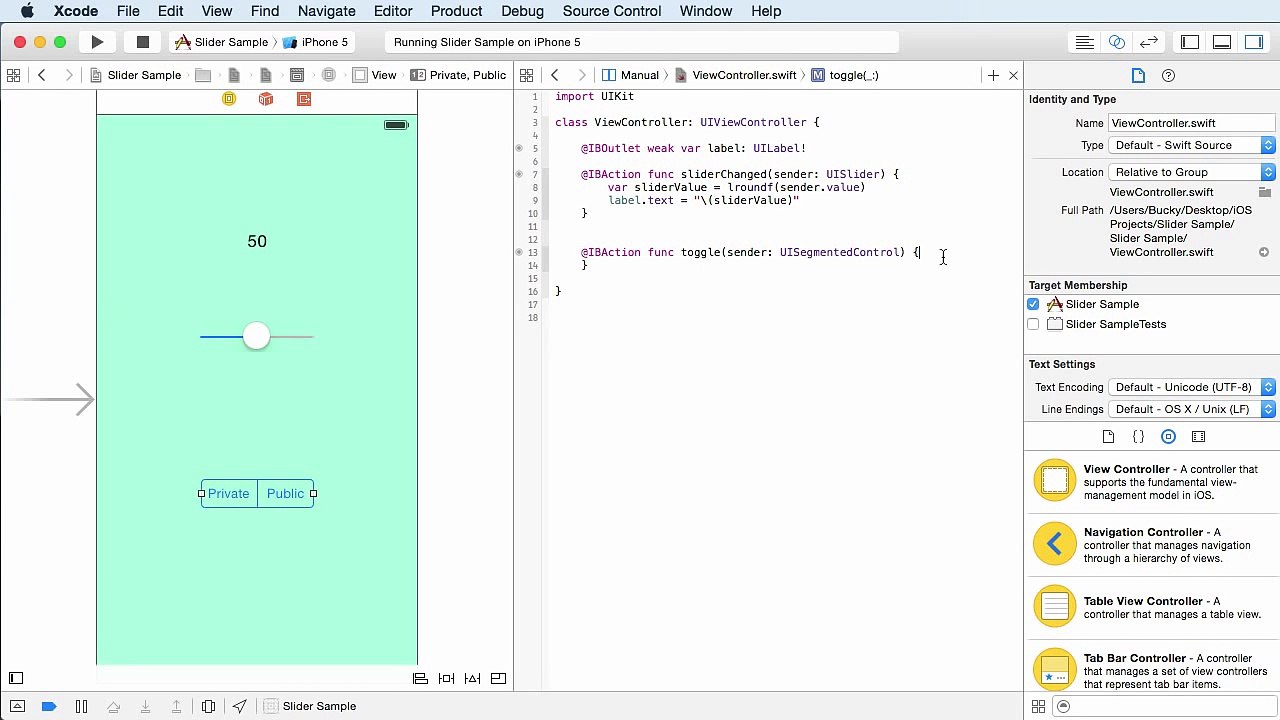Open the toggle(_:) method jump bar
Viewport: 1280px width, 720px height.
(x=845, y=75)
